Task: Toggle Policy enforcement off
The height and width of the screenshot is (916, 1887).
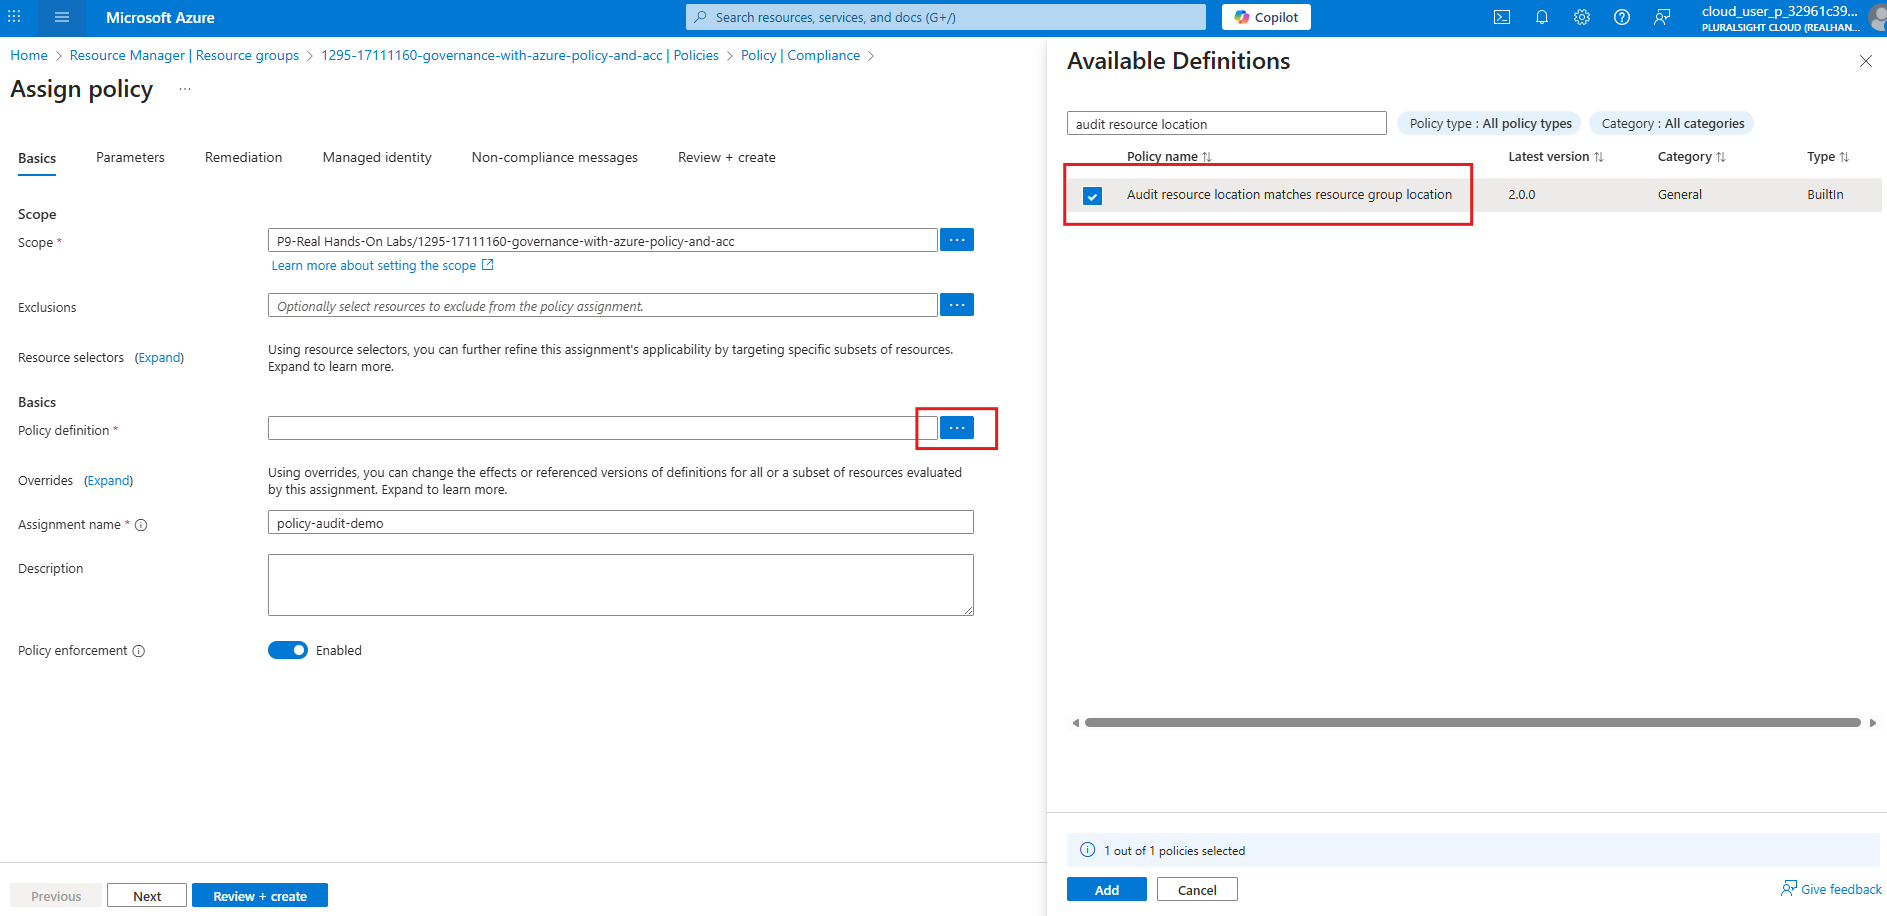Action: click(287, 650)
